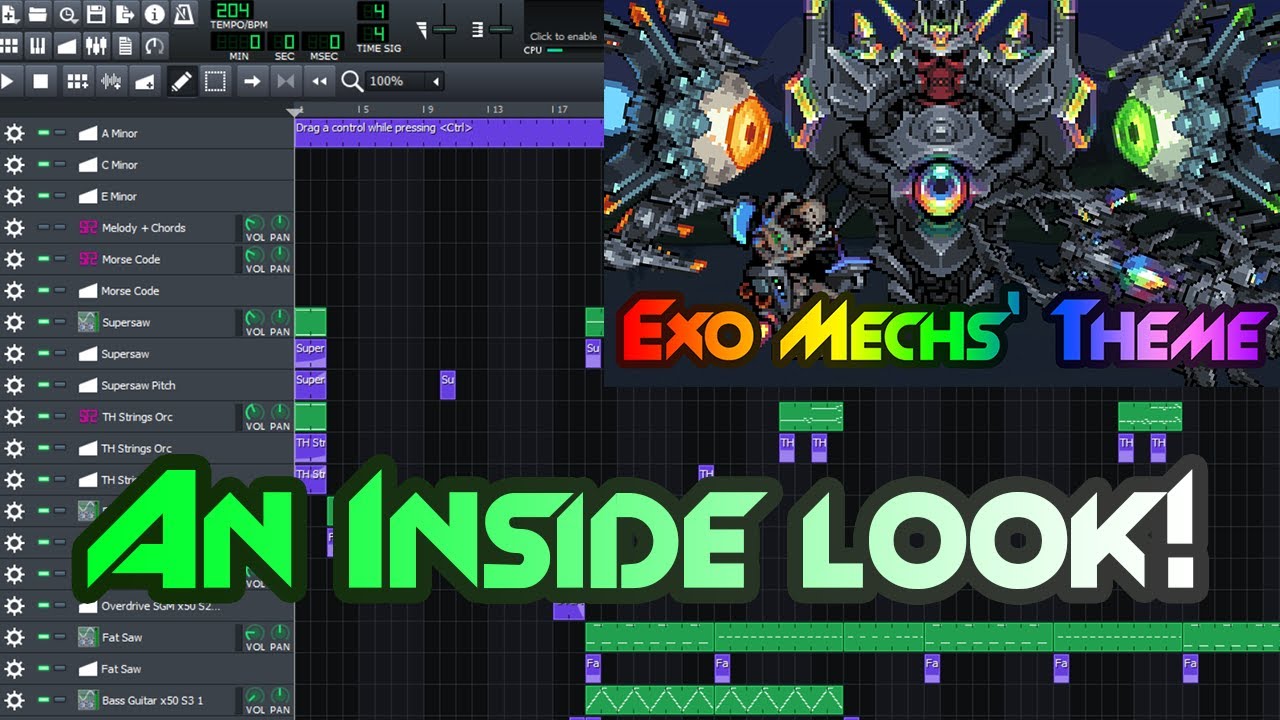Click the Supersaw Pitch track name
The image size is (1280, 720).
pyautogui.click(x=139, y=386)
